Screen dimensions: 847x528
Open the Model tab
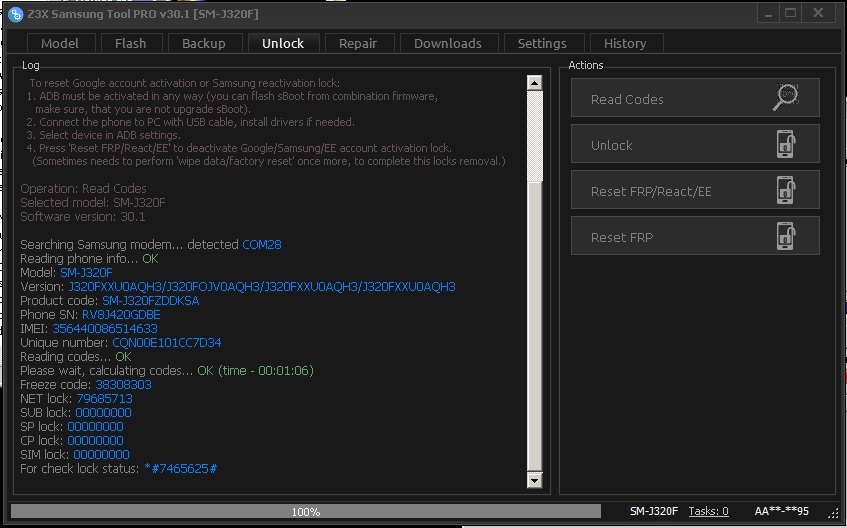(60, 43)
